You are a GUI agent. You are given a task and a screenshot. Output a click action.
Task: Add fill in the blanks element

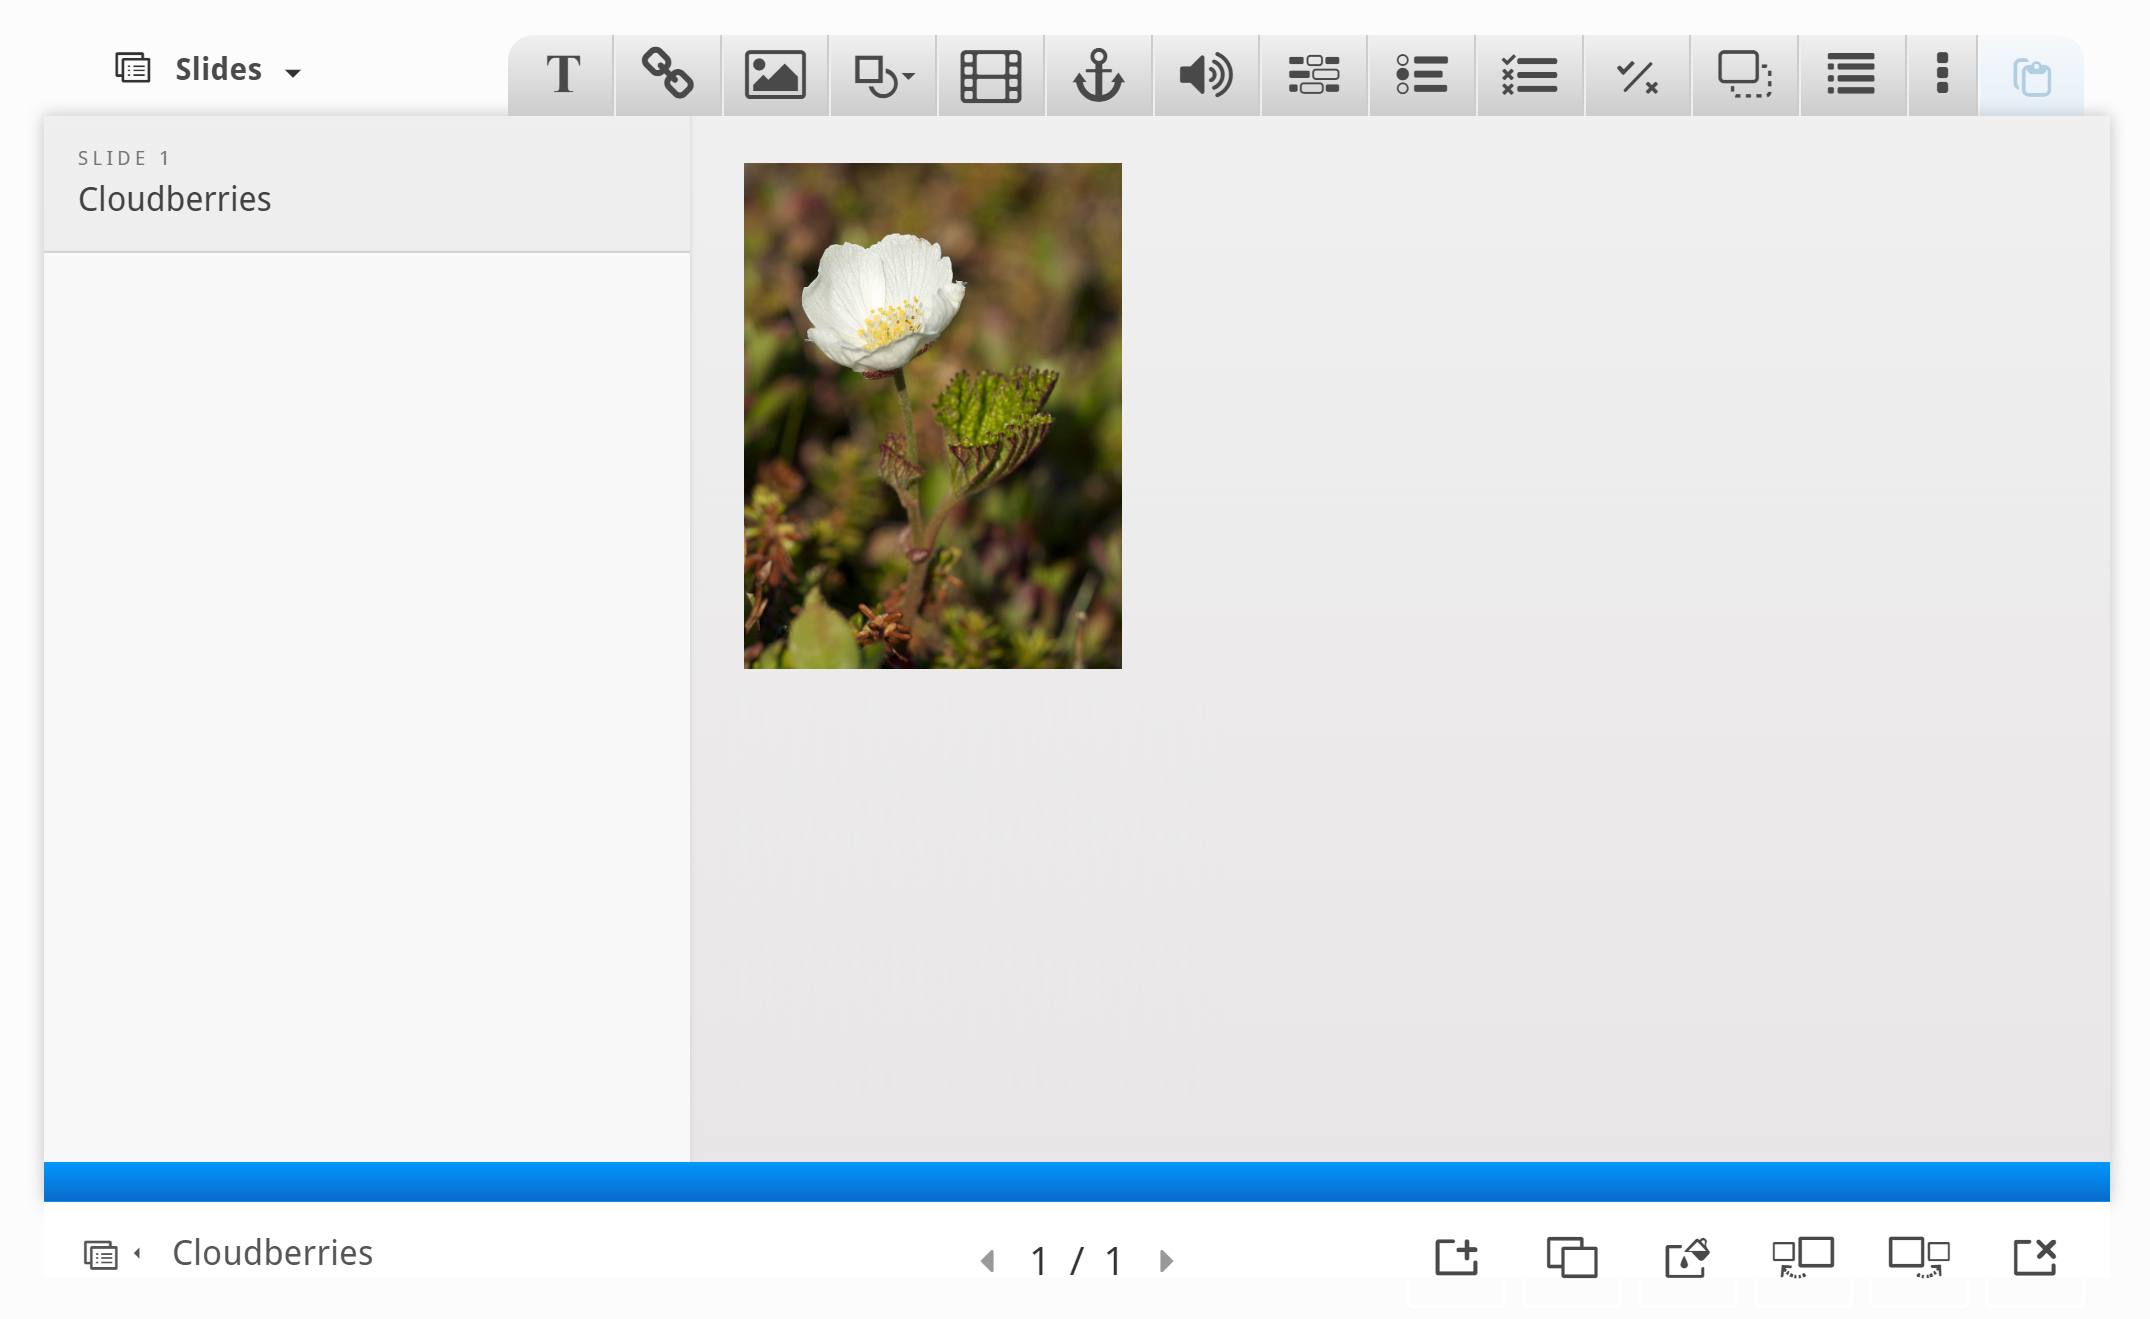1314,75
